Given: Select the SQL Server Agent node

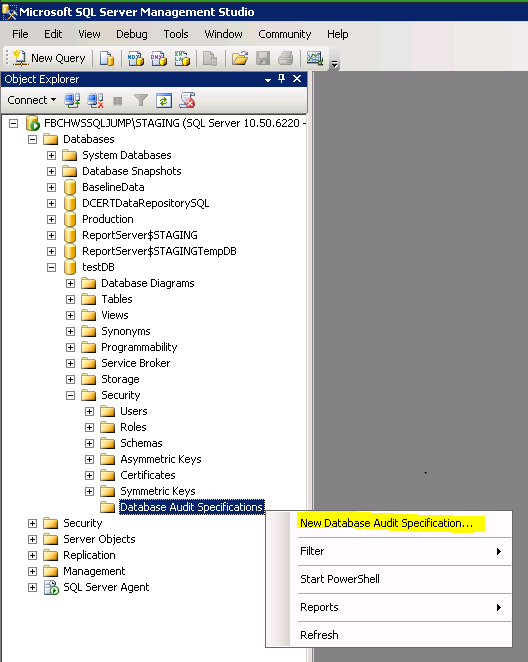Looking at the screenshot, I should [x=106, y=587].
